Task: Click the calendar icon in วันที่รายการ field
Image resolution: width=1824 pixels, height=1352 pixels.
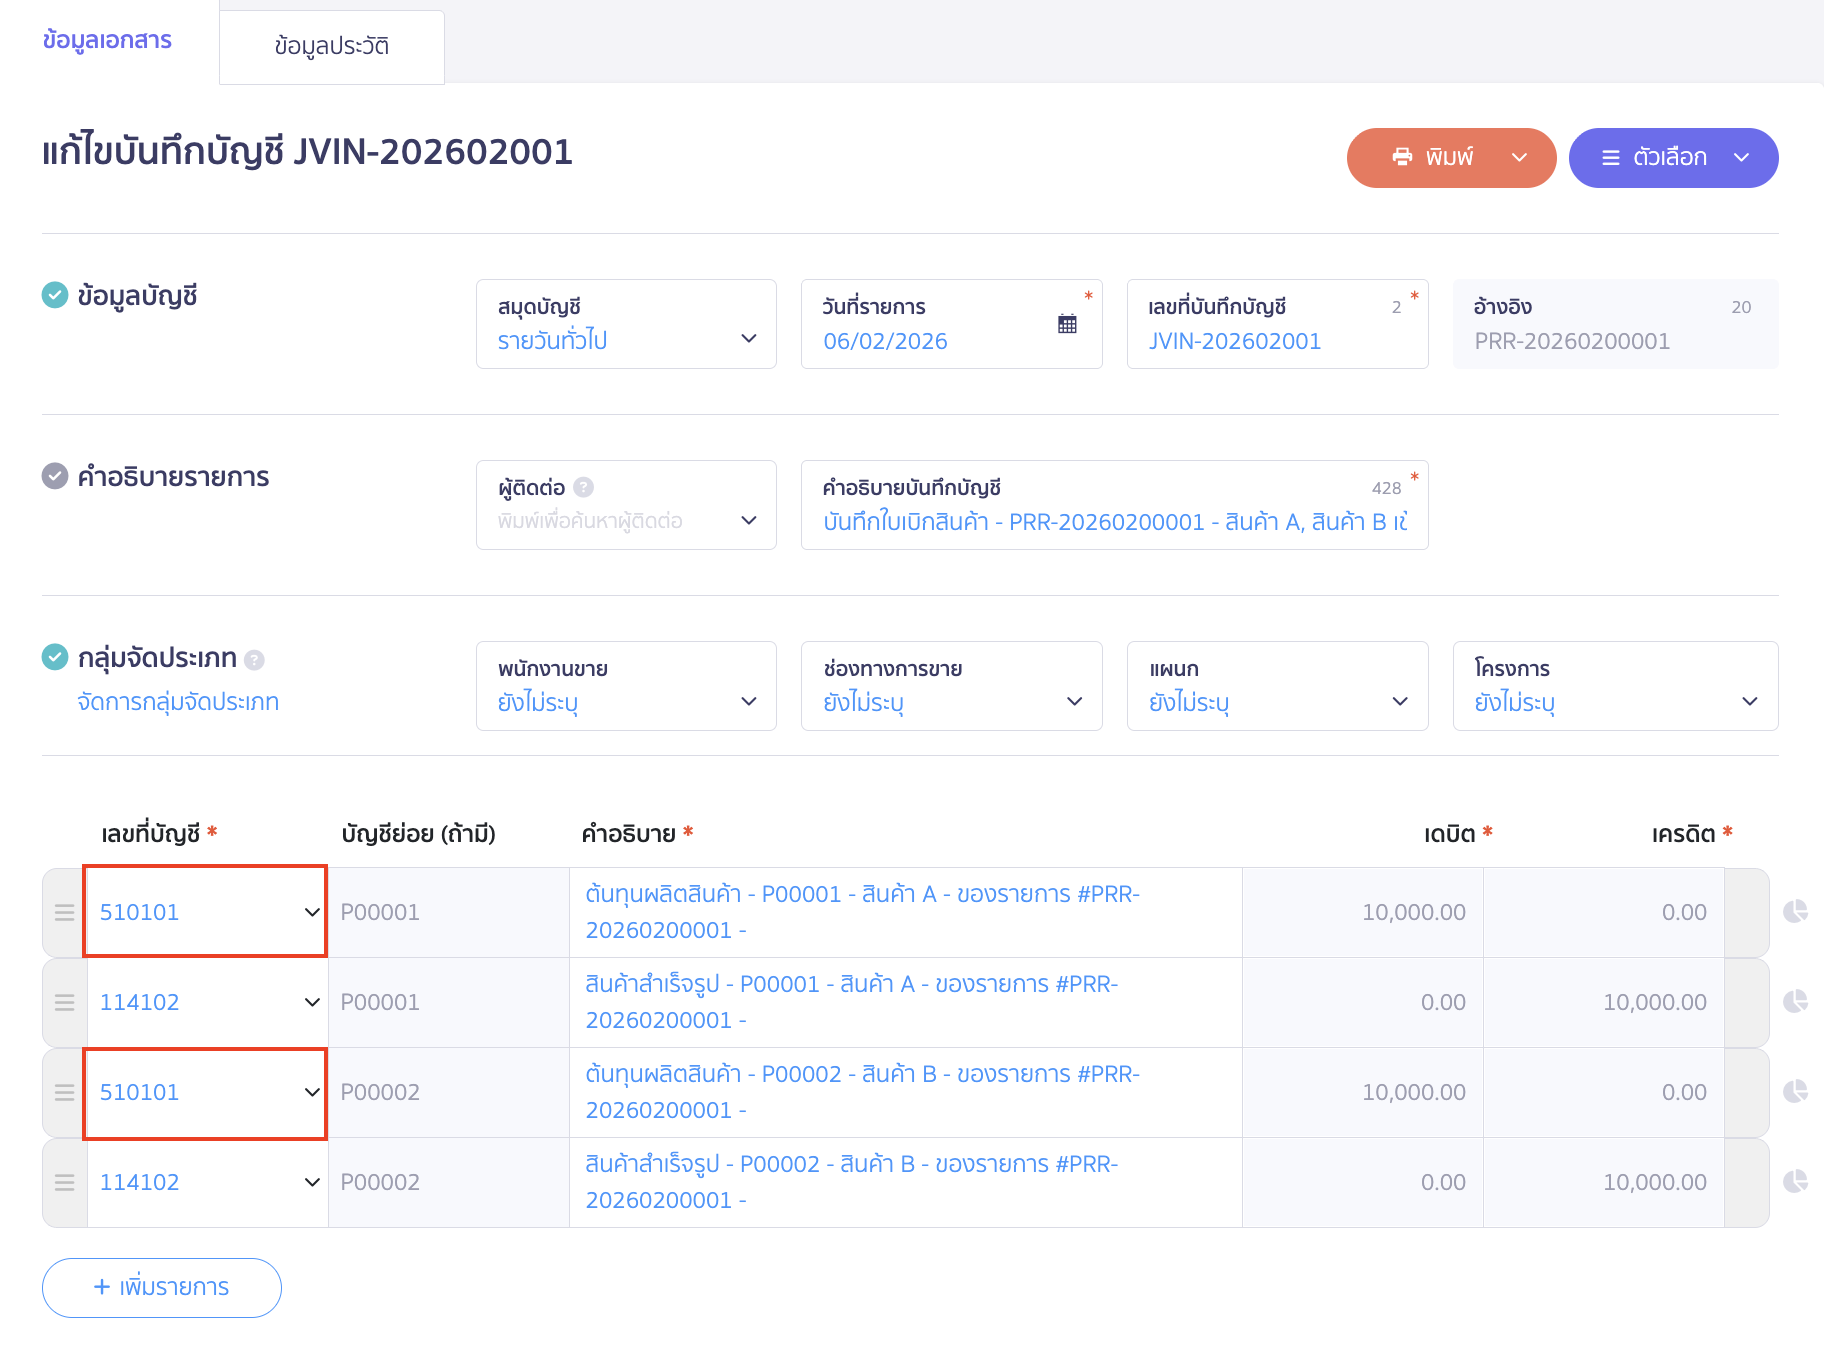Action: click(x=1067, y=324)
